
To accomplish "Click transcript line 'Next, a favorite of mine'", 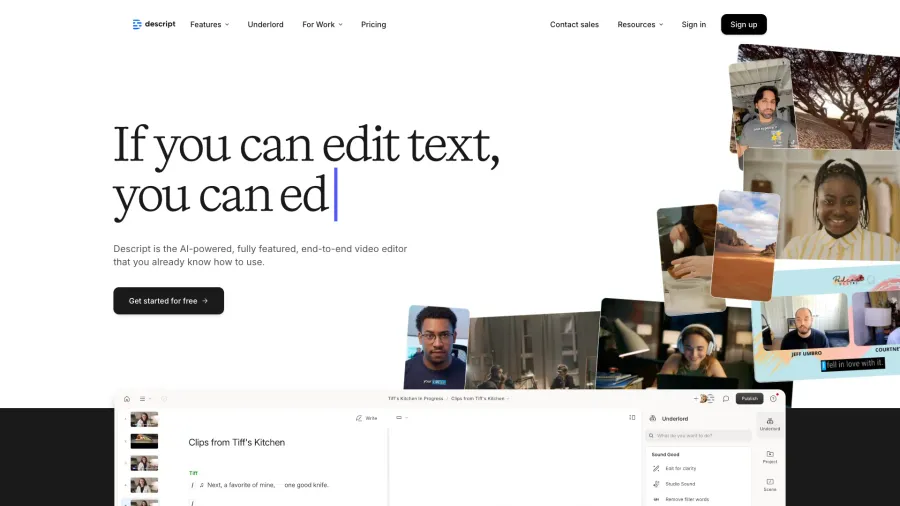I will tap(268, 485).
